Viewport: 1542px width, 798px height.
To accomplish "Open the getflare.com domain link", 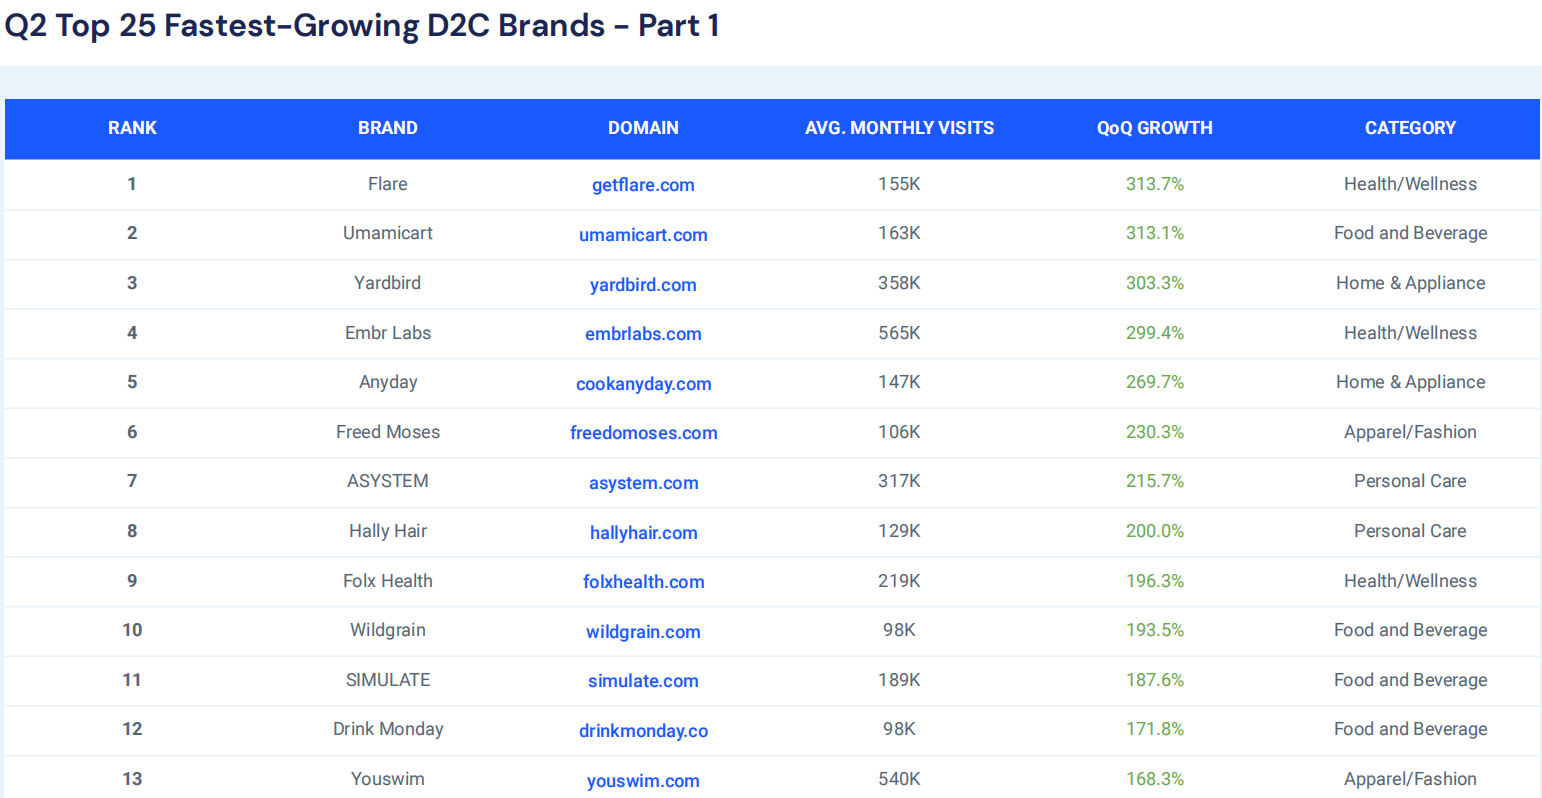I will click(643, 185).
